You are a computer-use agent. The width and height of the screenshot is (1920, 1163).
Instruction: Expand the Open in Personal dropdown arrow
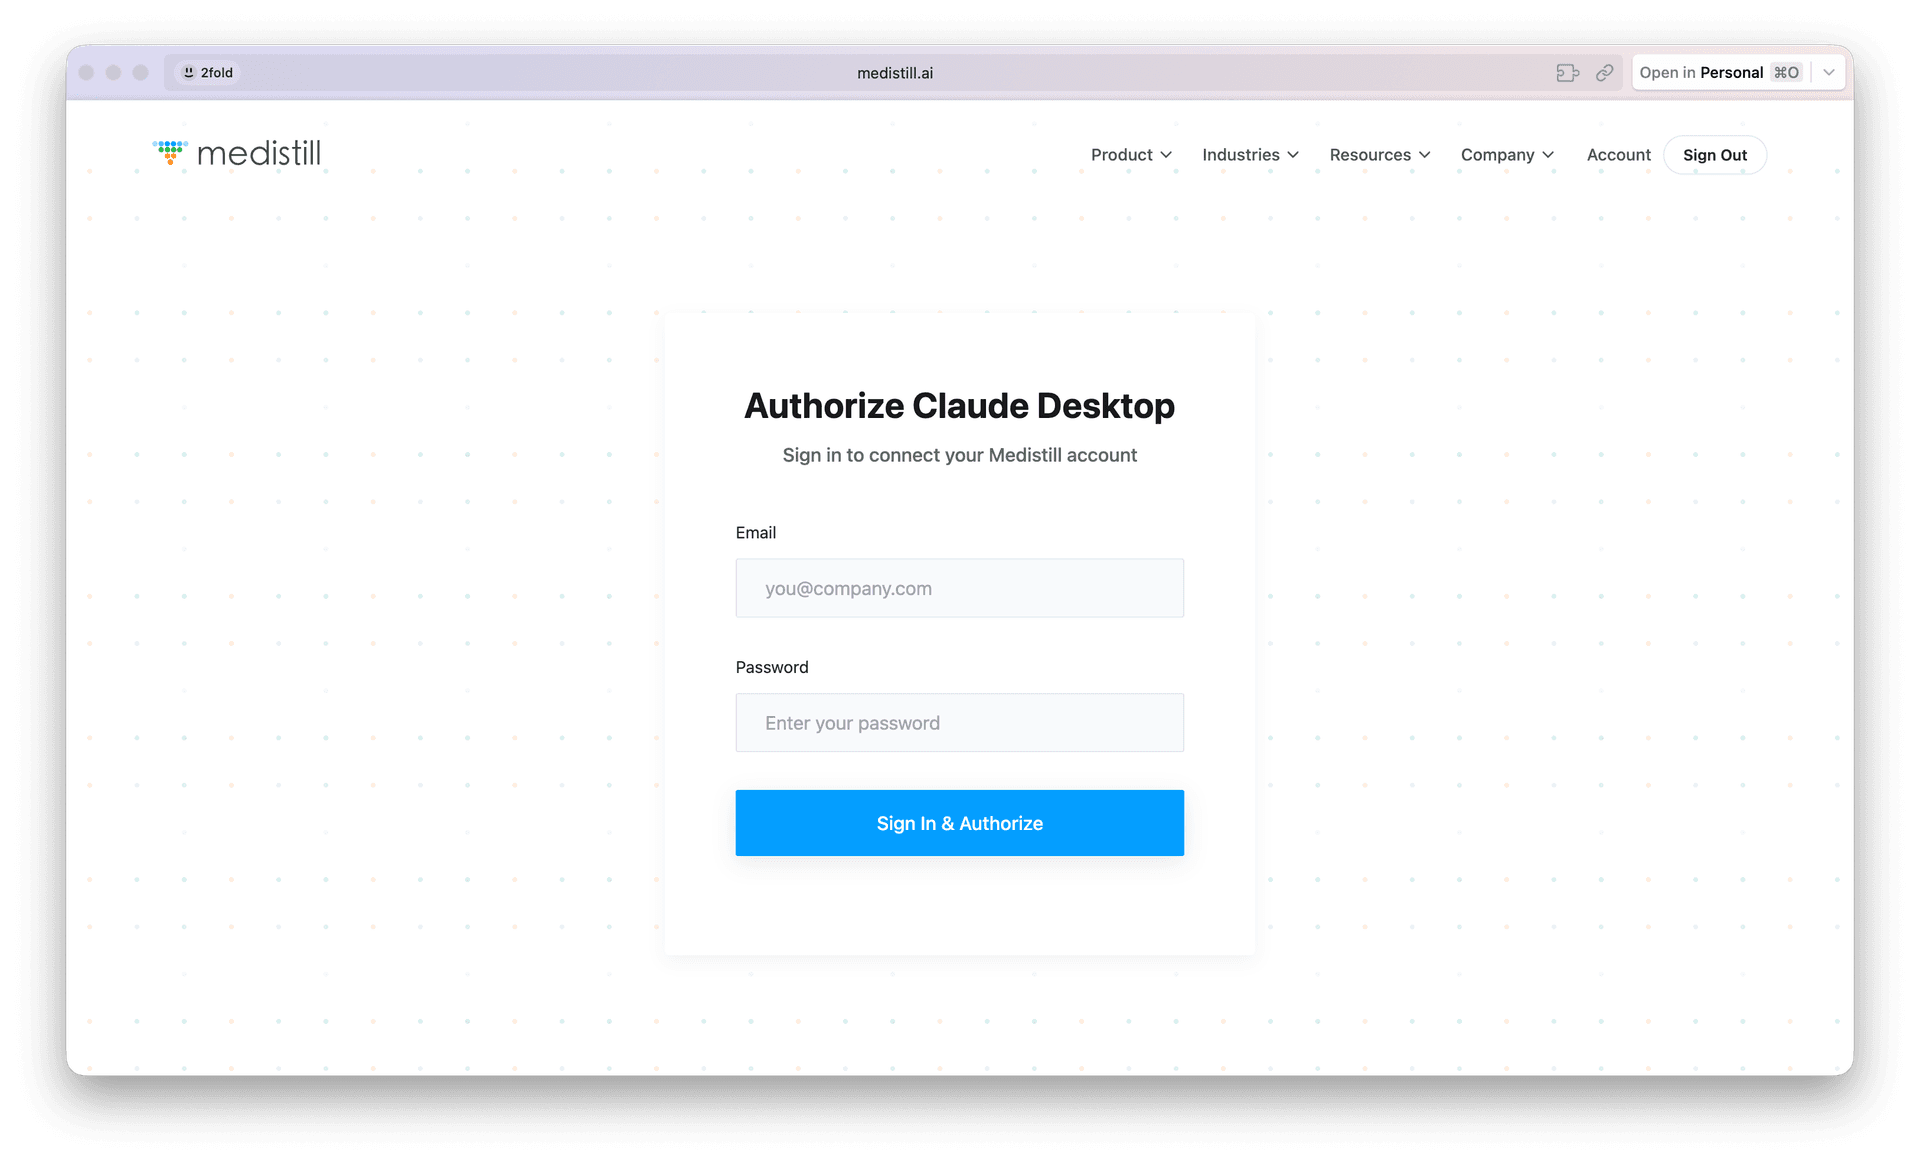pyautogui.click(x=1828, y=72)
